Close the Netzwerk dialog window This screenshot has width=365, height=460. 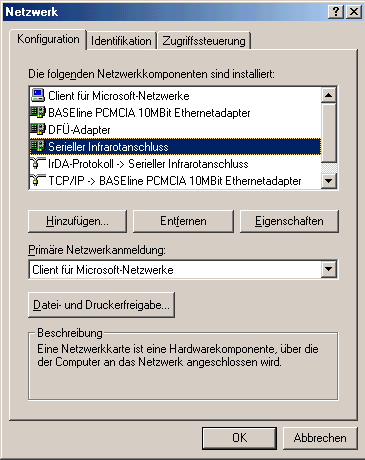click(x=354, y=12)
